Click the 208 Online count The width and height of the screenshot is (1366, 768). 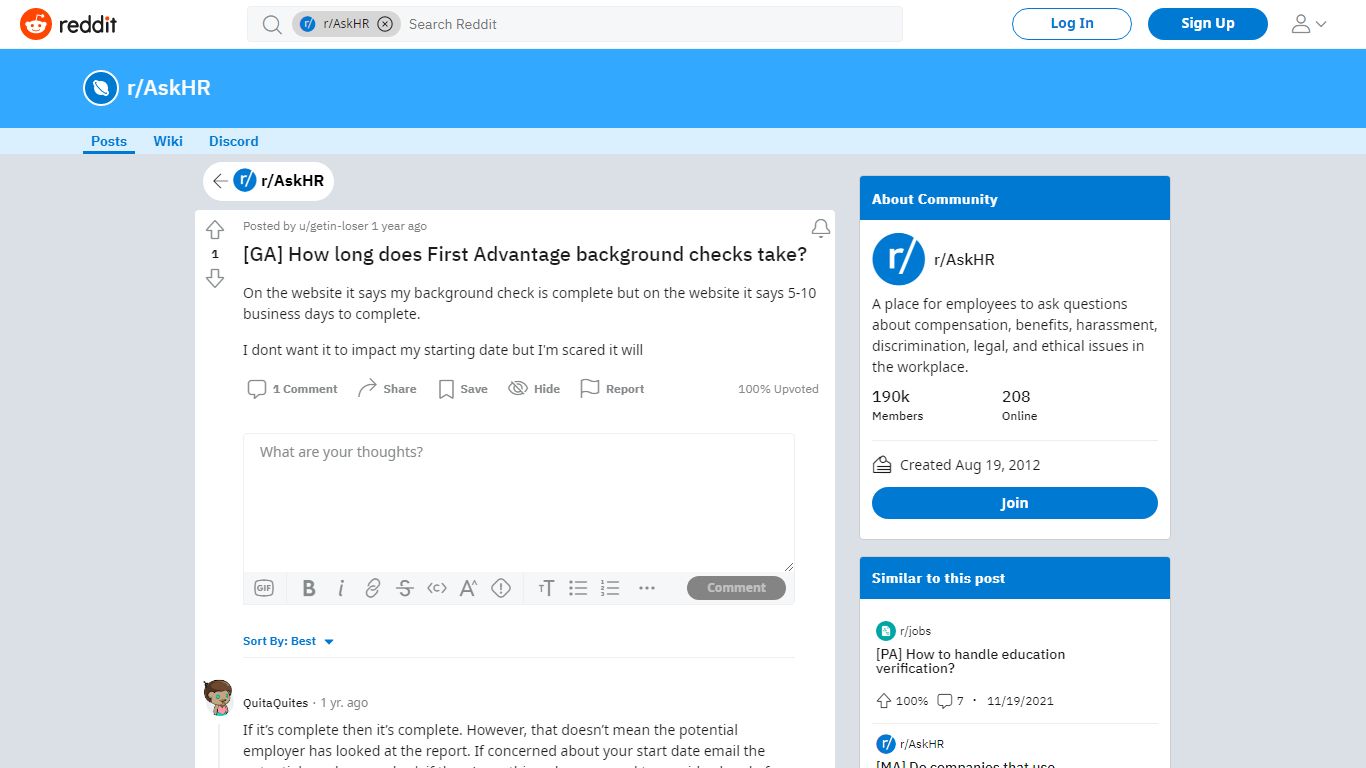pyautogui.click(x=1020, y=405)
